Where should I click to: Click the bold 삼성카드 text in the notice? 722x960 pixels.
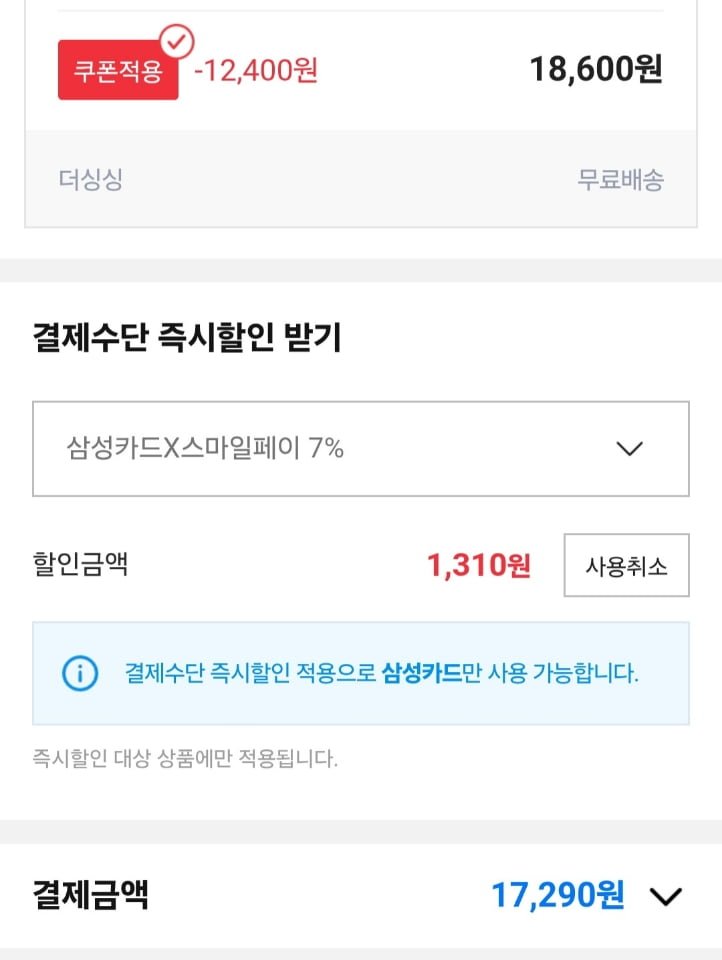[x=422, y=673]
